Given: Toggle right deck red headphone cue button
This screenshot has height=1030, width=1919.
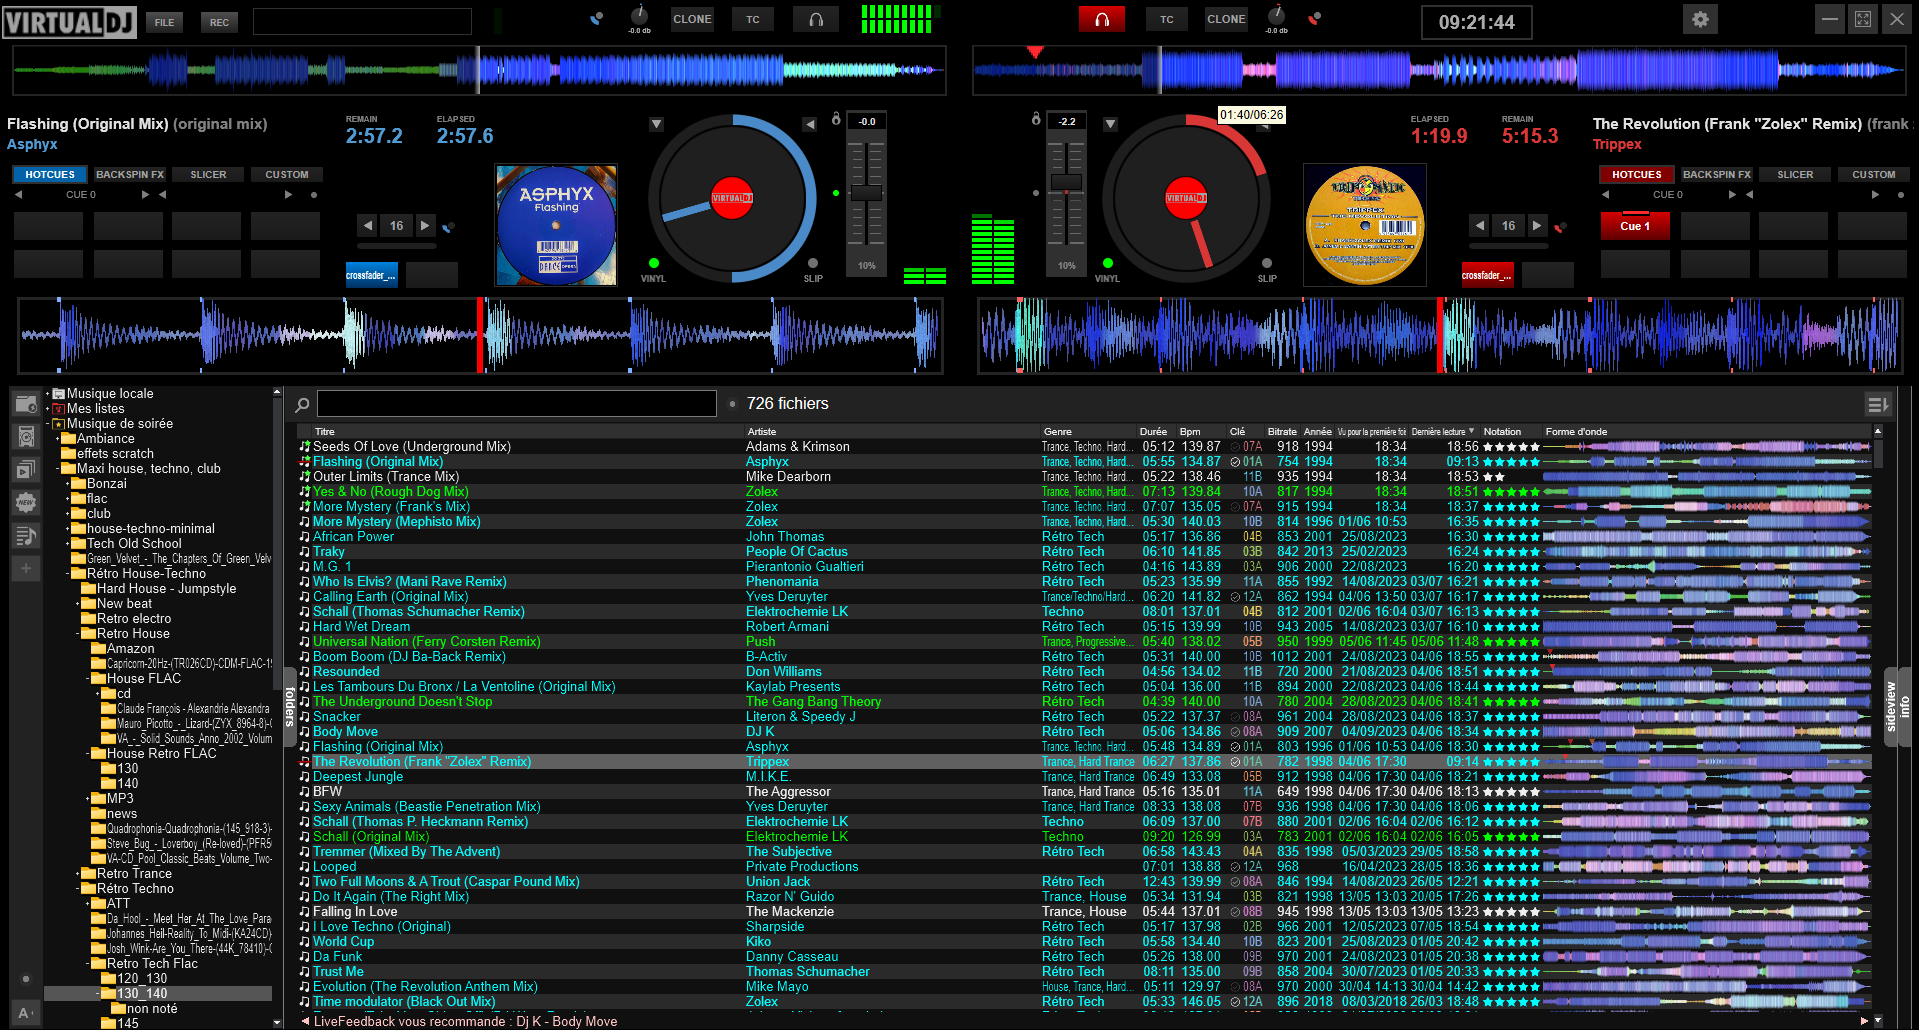Looking at the screenshot, I should [1102, 20].
